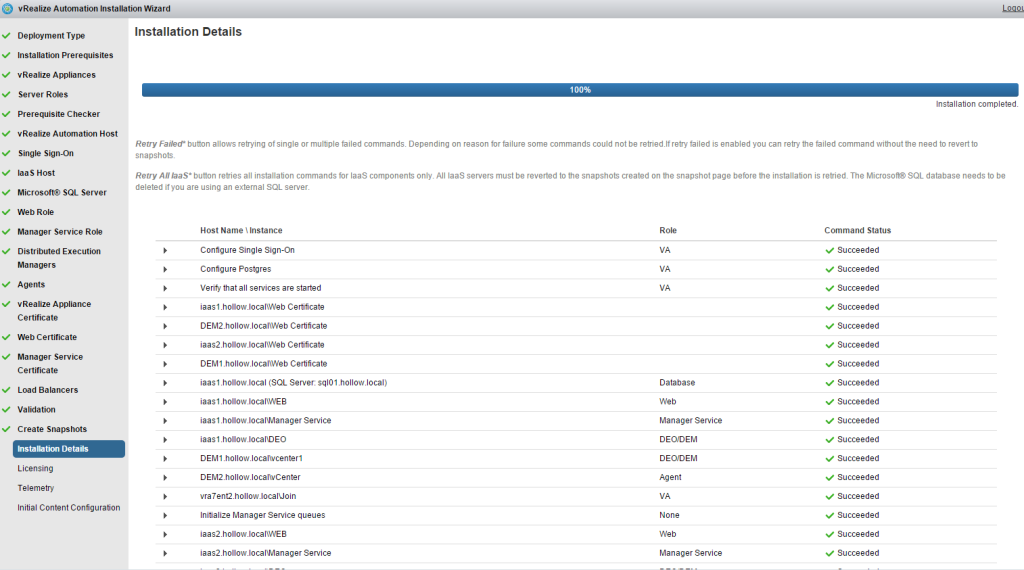This screenshot has width=1024, height=570.
Task: Open the Licensing step in sidebar
Action: click(x=36, y=468)
